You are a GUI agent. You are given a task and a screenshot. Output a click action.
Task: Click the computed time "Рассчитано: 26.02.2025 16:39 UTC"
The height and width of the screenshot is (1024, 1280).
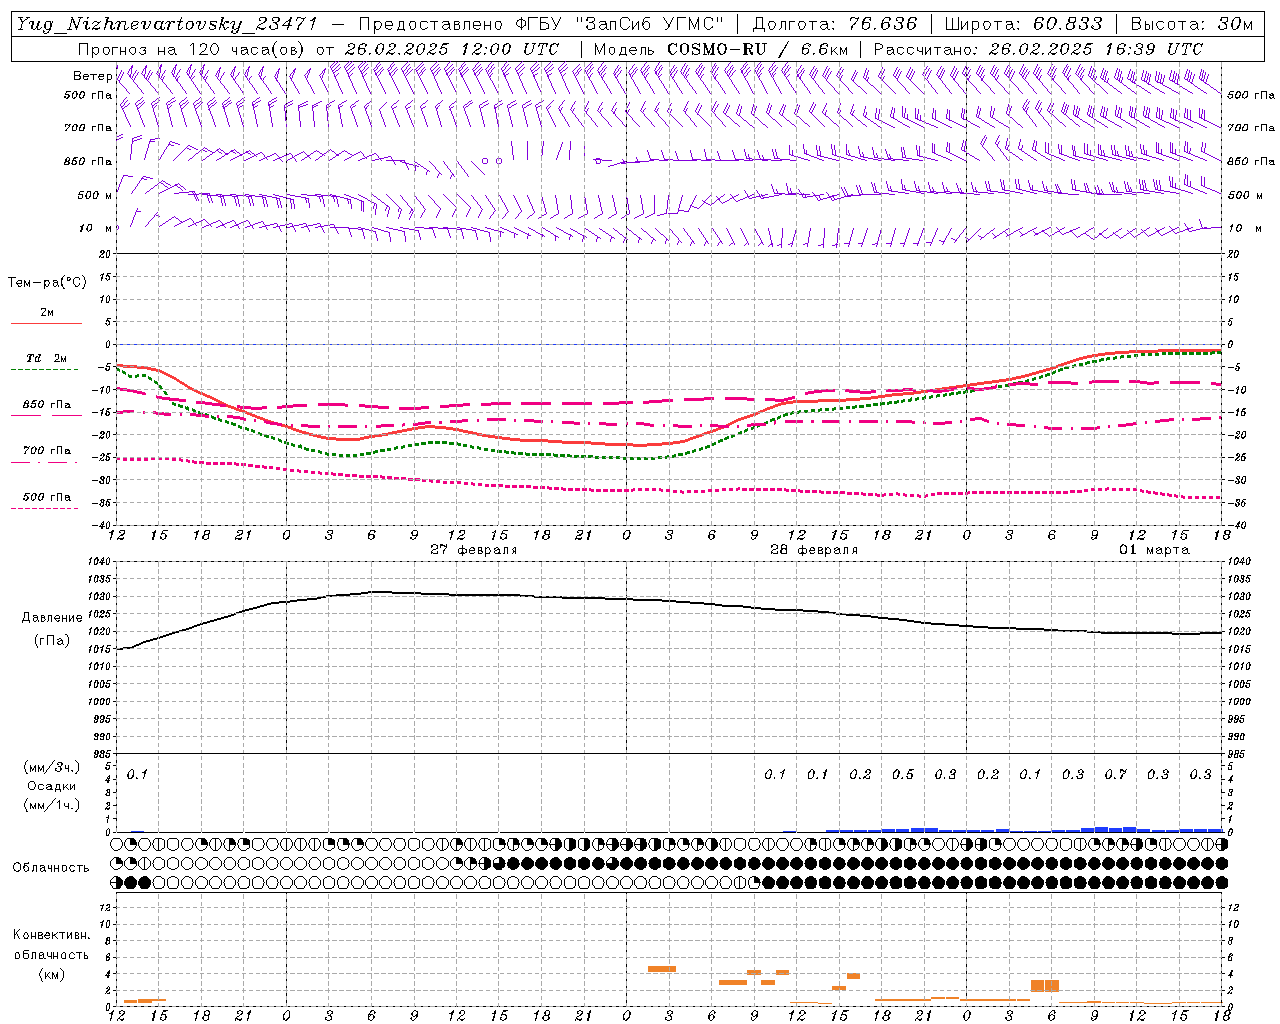pos(1038,49)
